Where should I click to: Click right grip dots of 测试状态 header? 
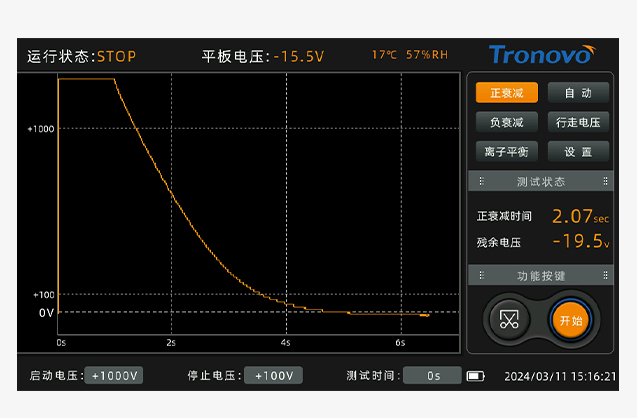[605, 181]
